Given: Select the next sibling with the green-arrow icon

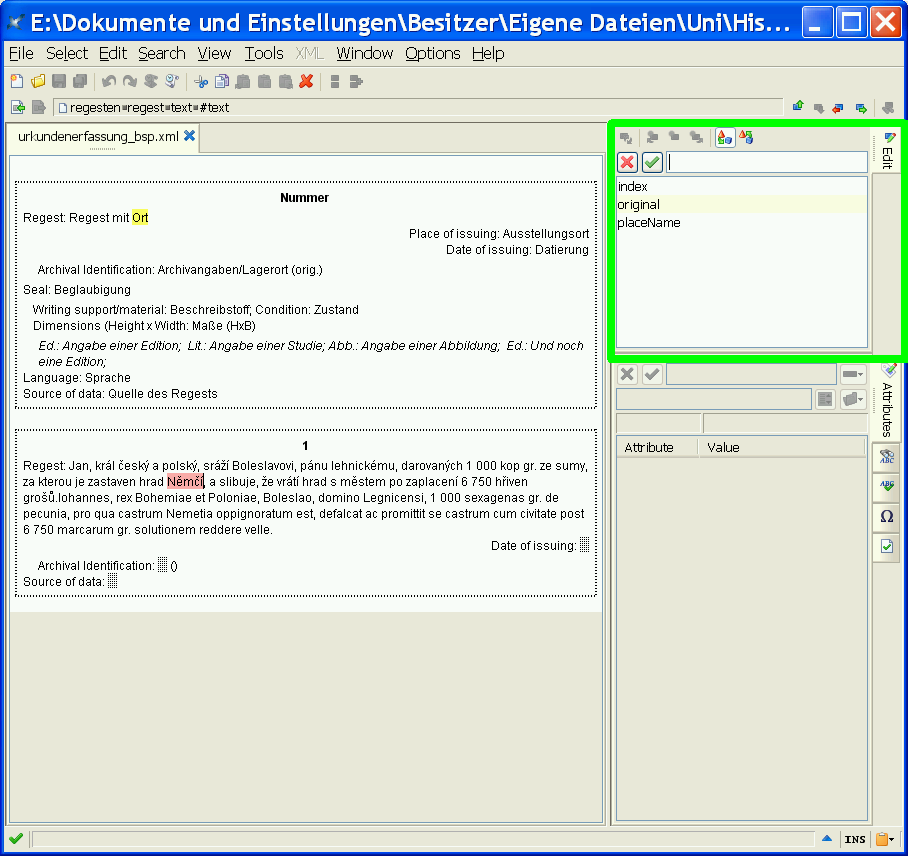Looking at the screenshot, I should (x=861, y=108).
